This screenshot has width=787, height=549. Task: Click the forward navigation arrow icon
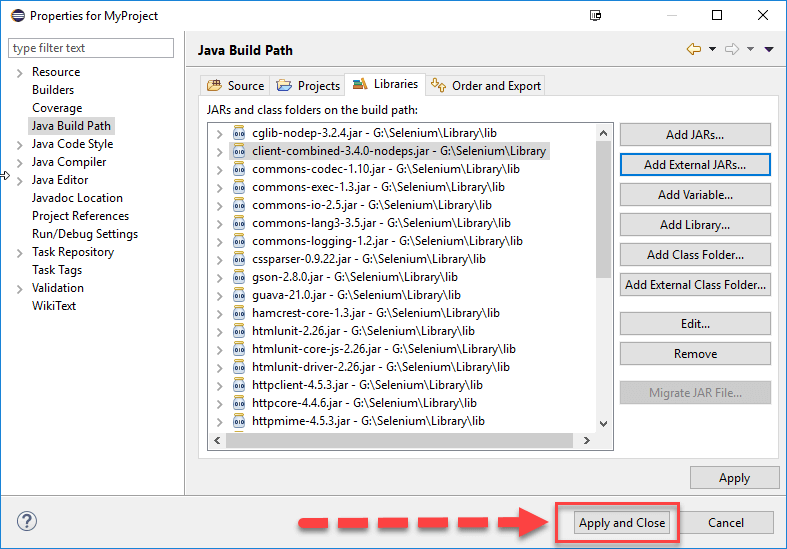pyautogui.click(x=731, y=50)
